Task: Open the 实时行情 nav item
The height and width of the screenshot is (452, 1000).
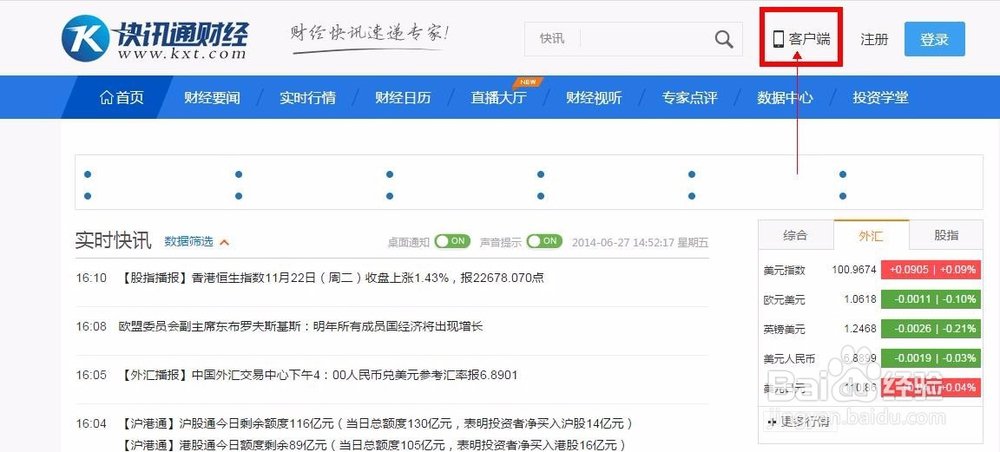Action: pyautogui.click(x=307, y=98)
